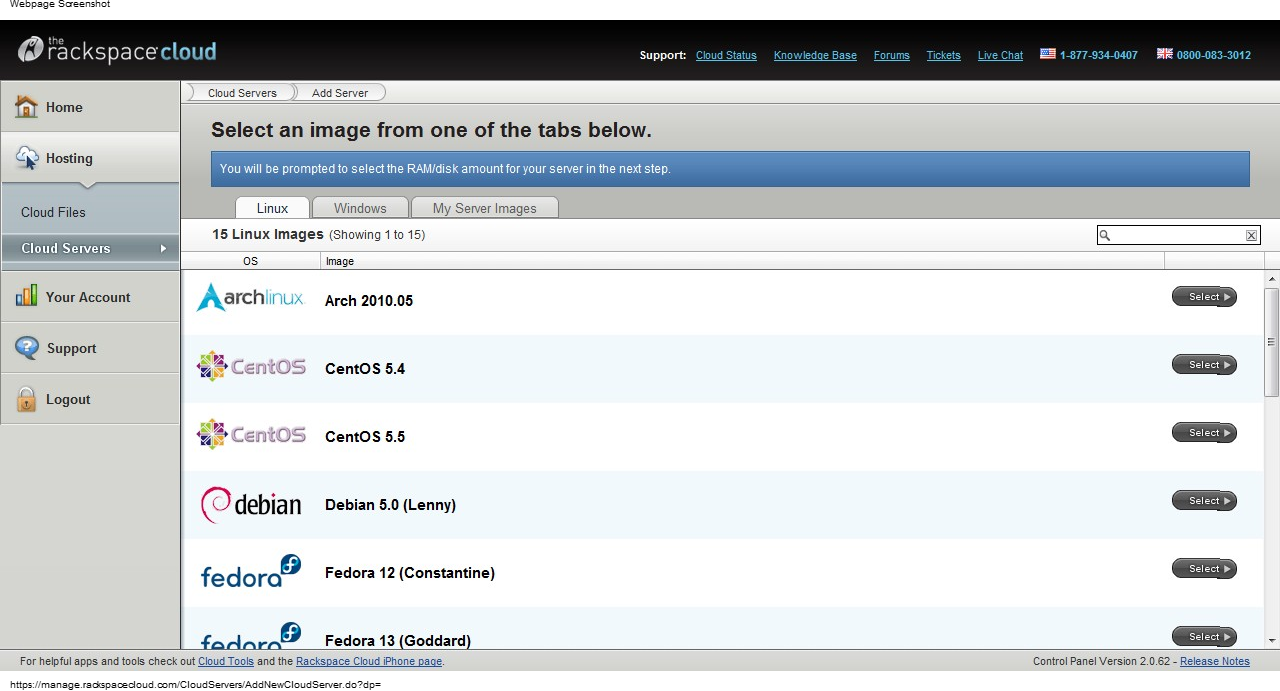
Task: Click the image list scrollbar thumb
Action: click(1272, 342)
